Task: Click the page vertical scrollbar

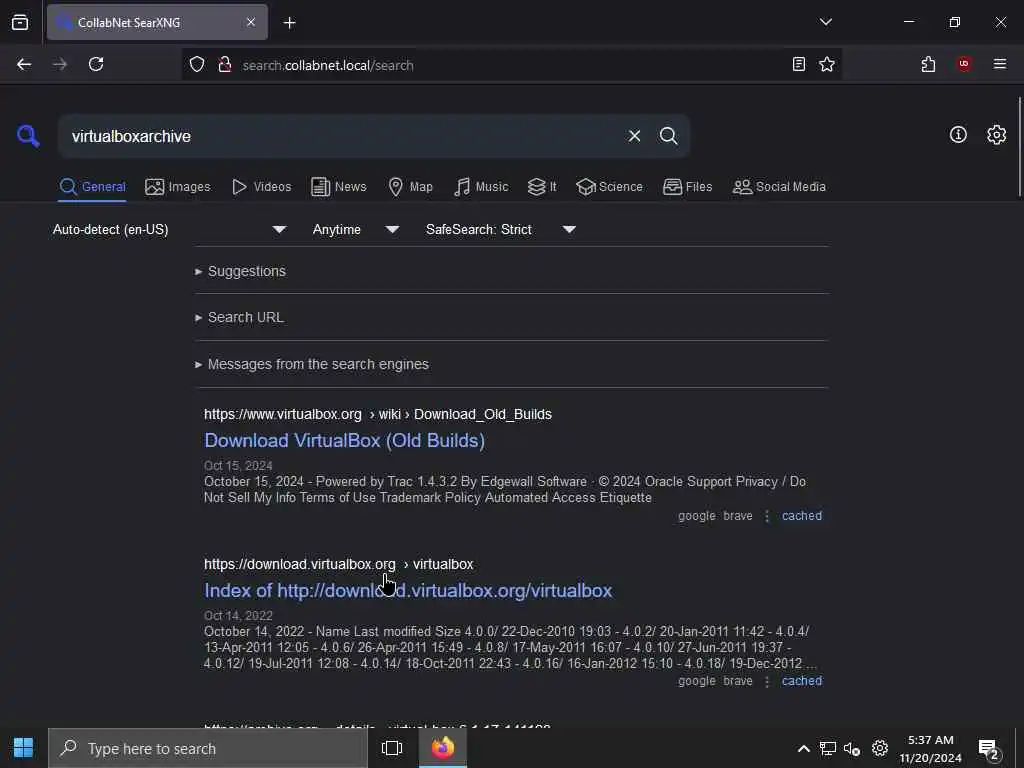Action: point(1019,146)
